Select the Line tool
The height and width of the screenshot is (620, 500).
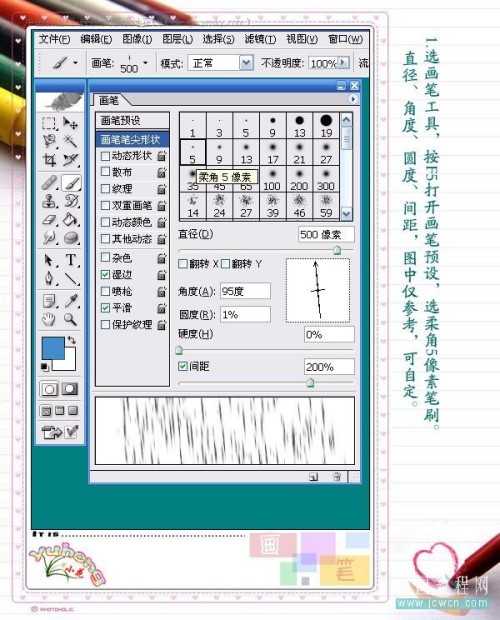(71, 279)
